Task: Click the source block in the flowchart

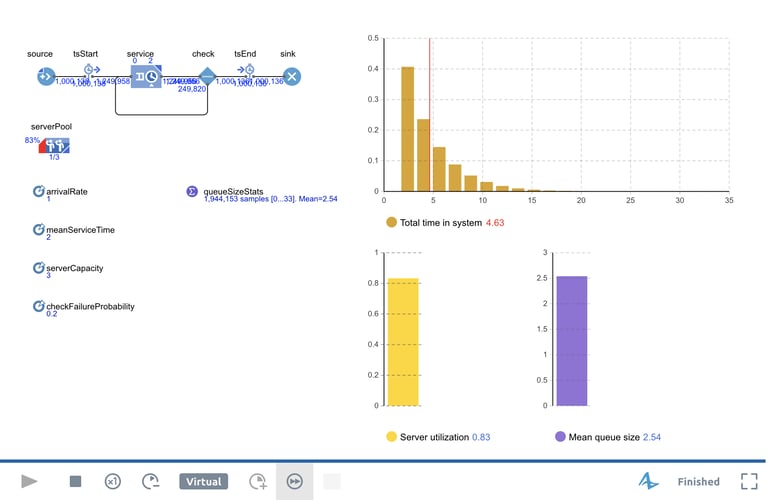Action: 45,76
